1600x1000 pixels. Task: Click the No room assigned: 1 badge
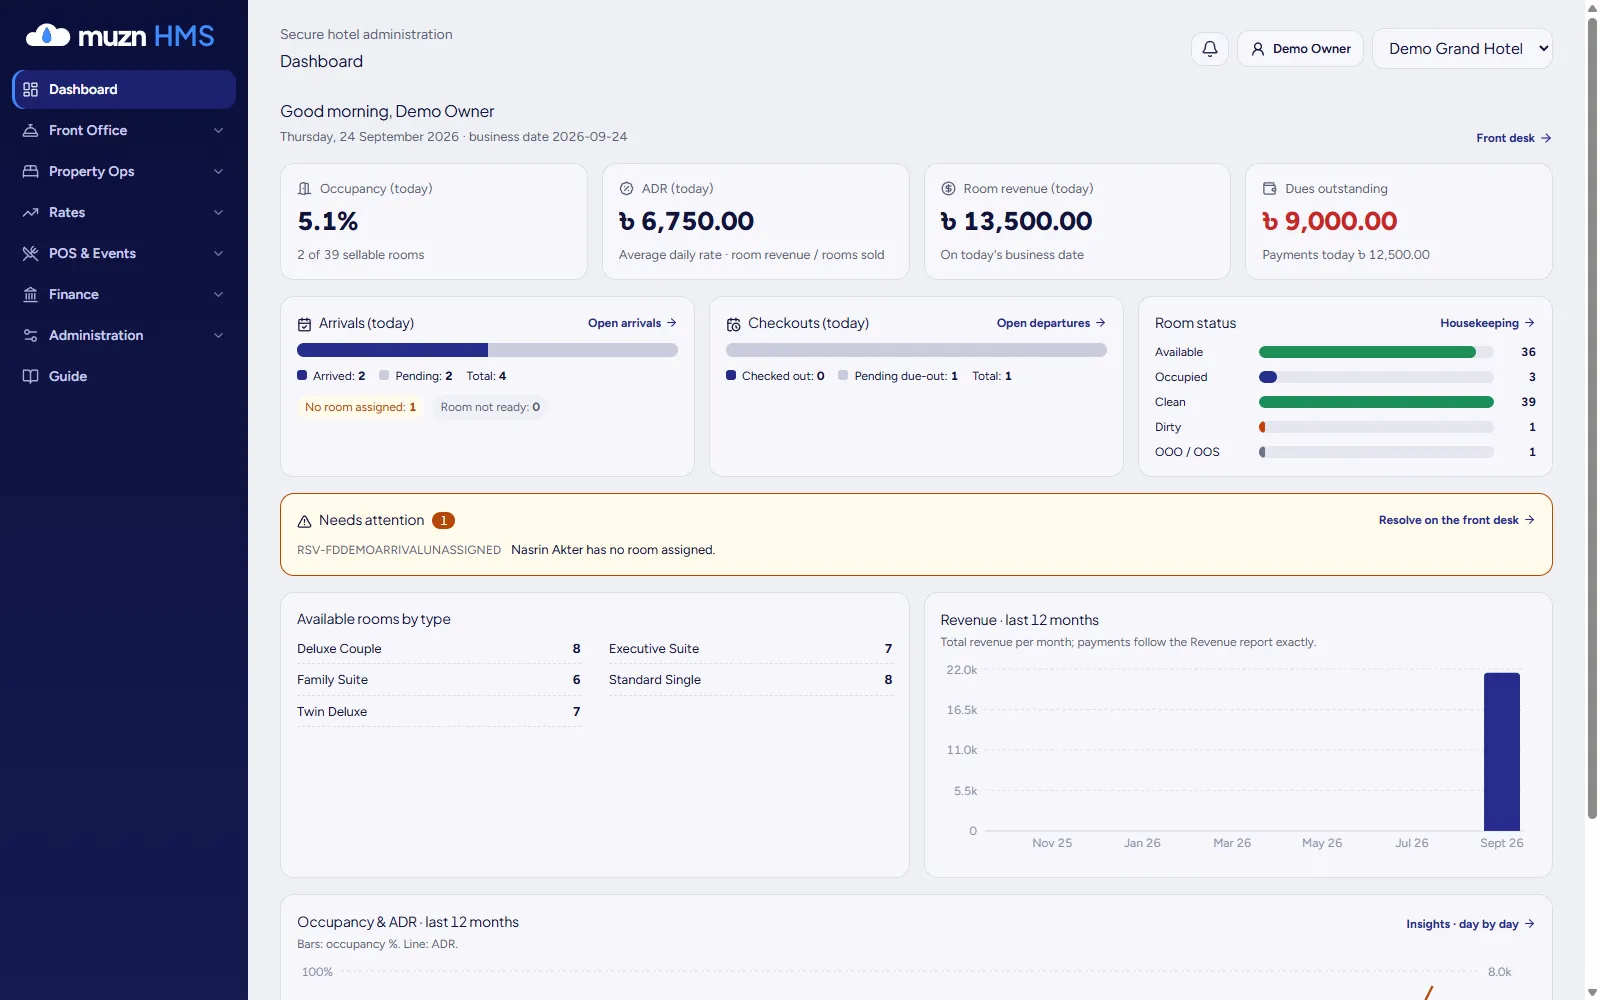point(360,407)
